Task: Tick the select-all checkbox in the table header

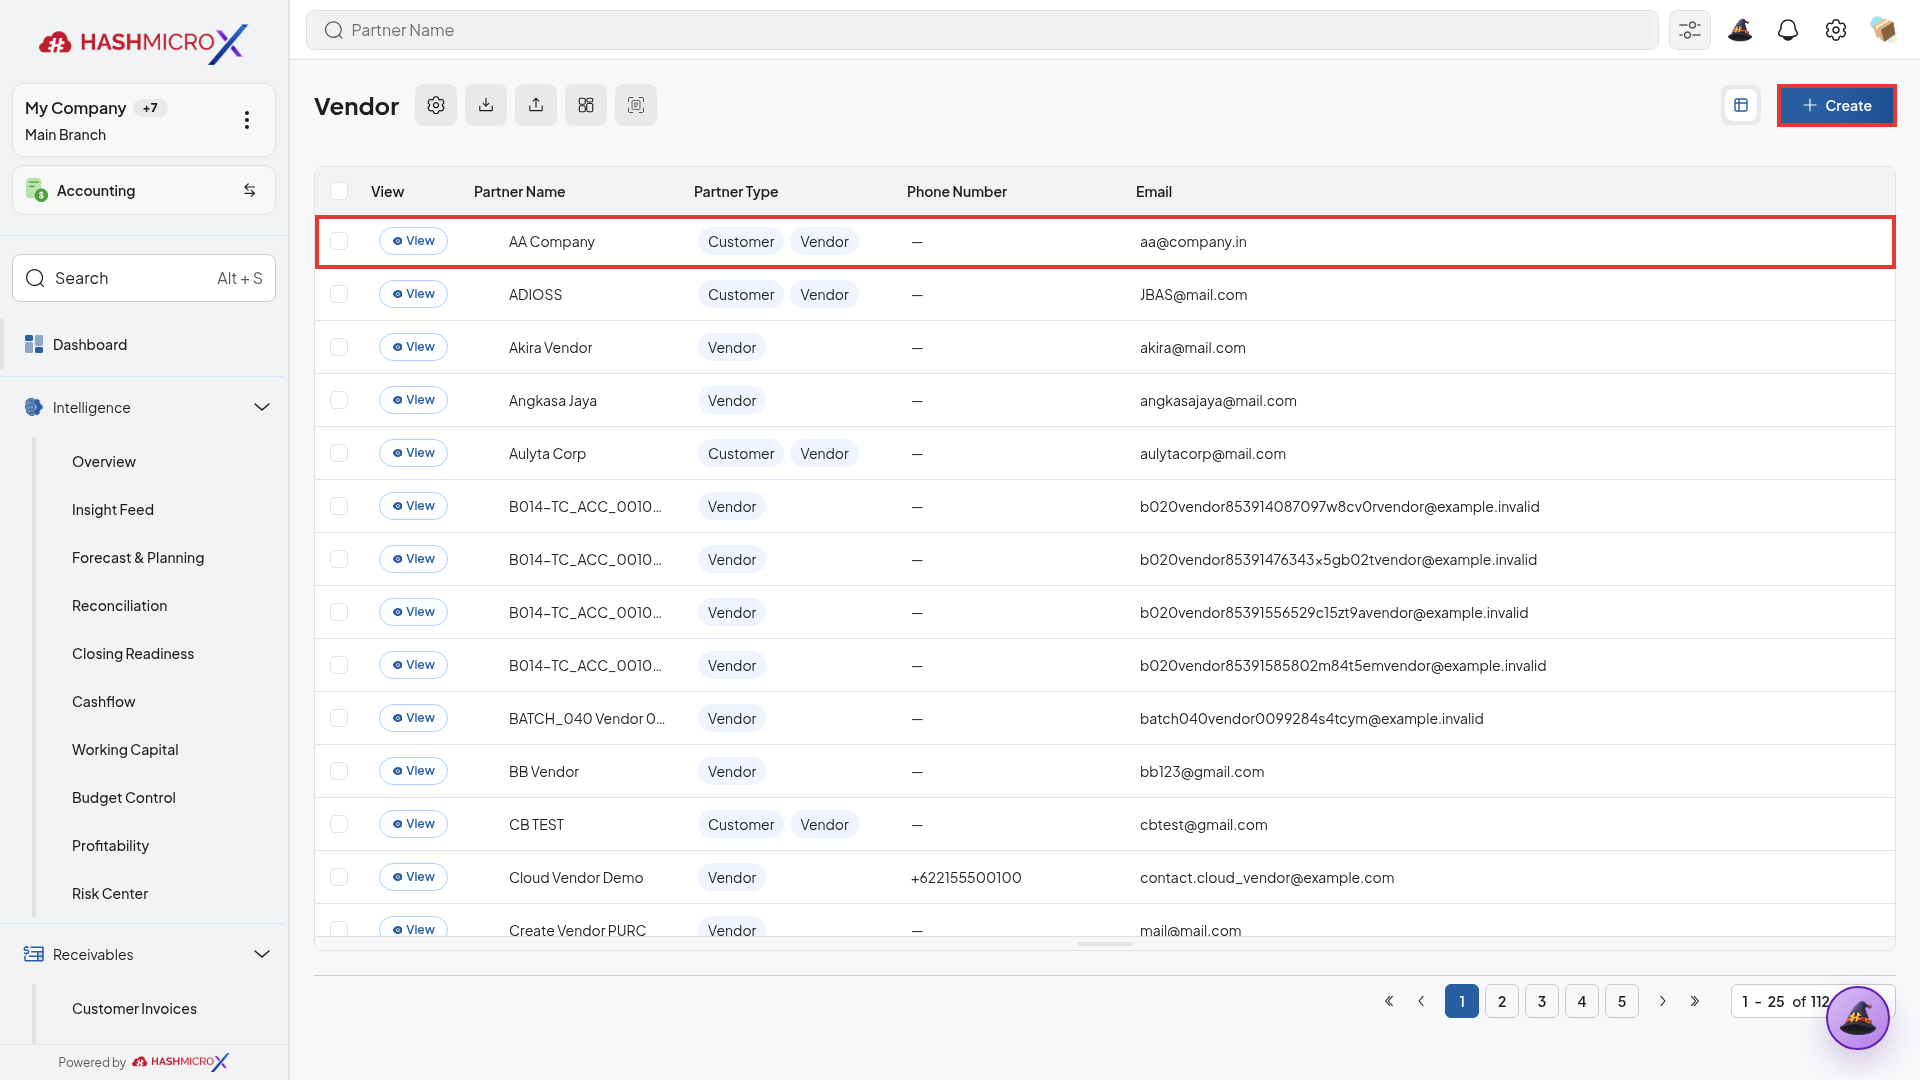Action: [339, 191]
